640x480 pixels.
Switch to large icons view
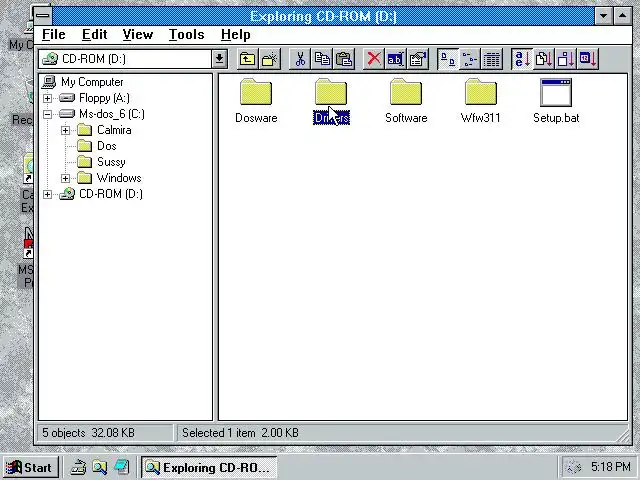(x=448, y=59)
